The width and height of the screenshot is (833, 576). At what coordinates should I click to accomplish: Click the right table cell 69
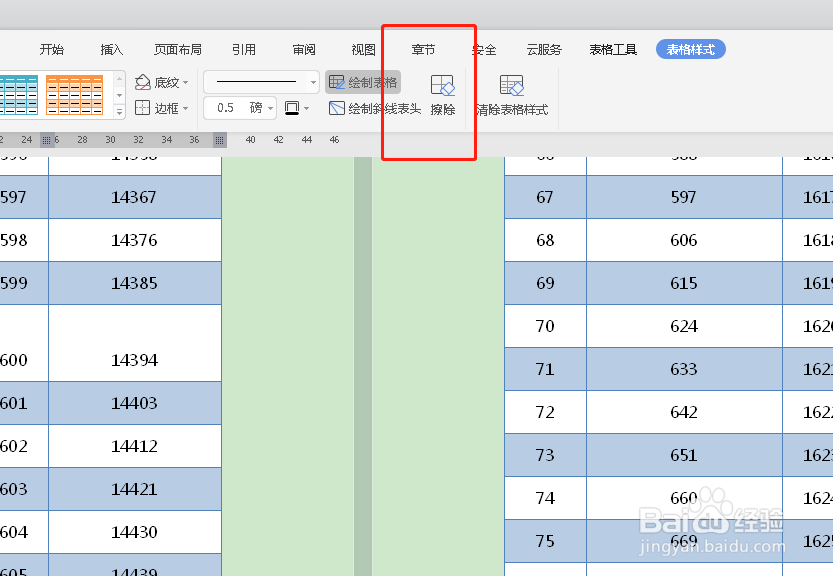[x=545, y=283]
